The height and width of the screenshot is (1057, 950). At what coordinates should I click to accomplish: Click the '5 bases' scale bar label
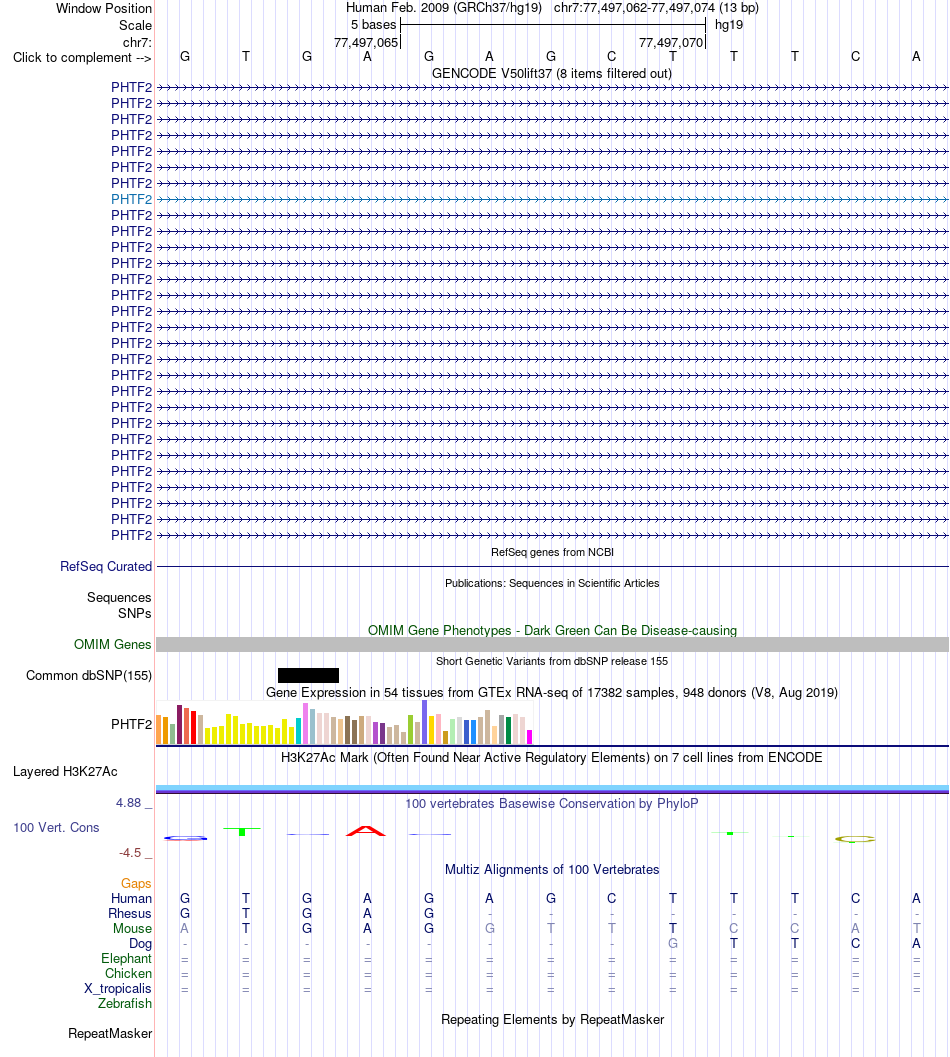(374, 25)
